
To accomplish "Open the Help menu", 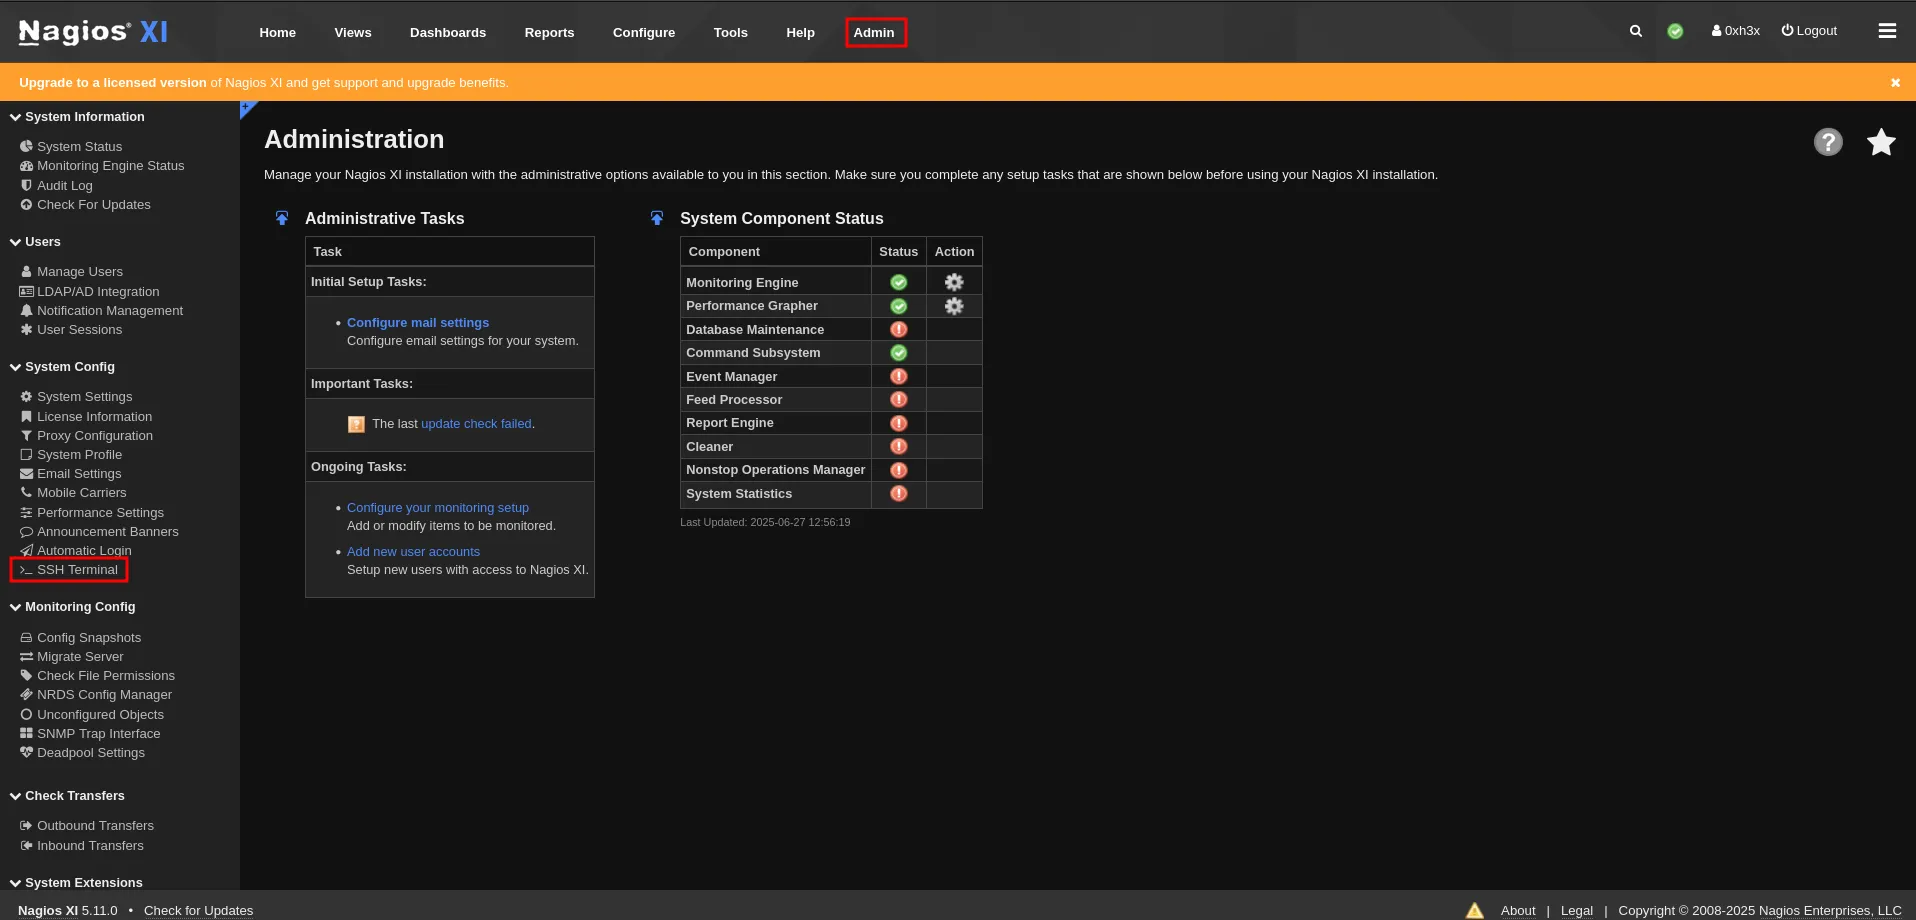I will [801, 32].
